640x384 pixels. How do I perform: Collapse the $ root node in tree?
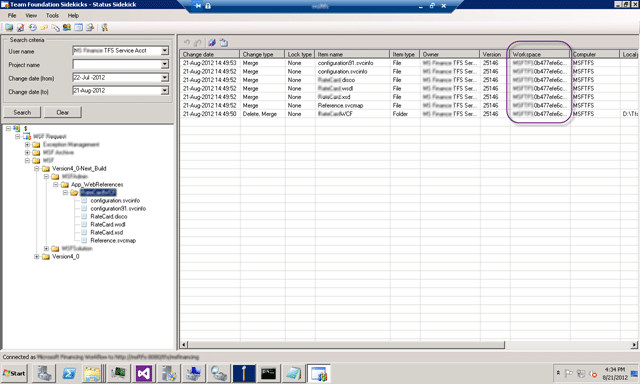(8, 129)
